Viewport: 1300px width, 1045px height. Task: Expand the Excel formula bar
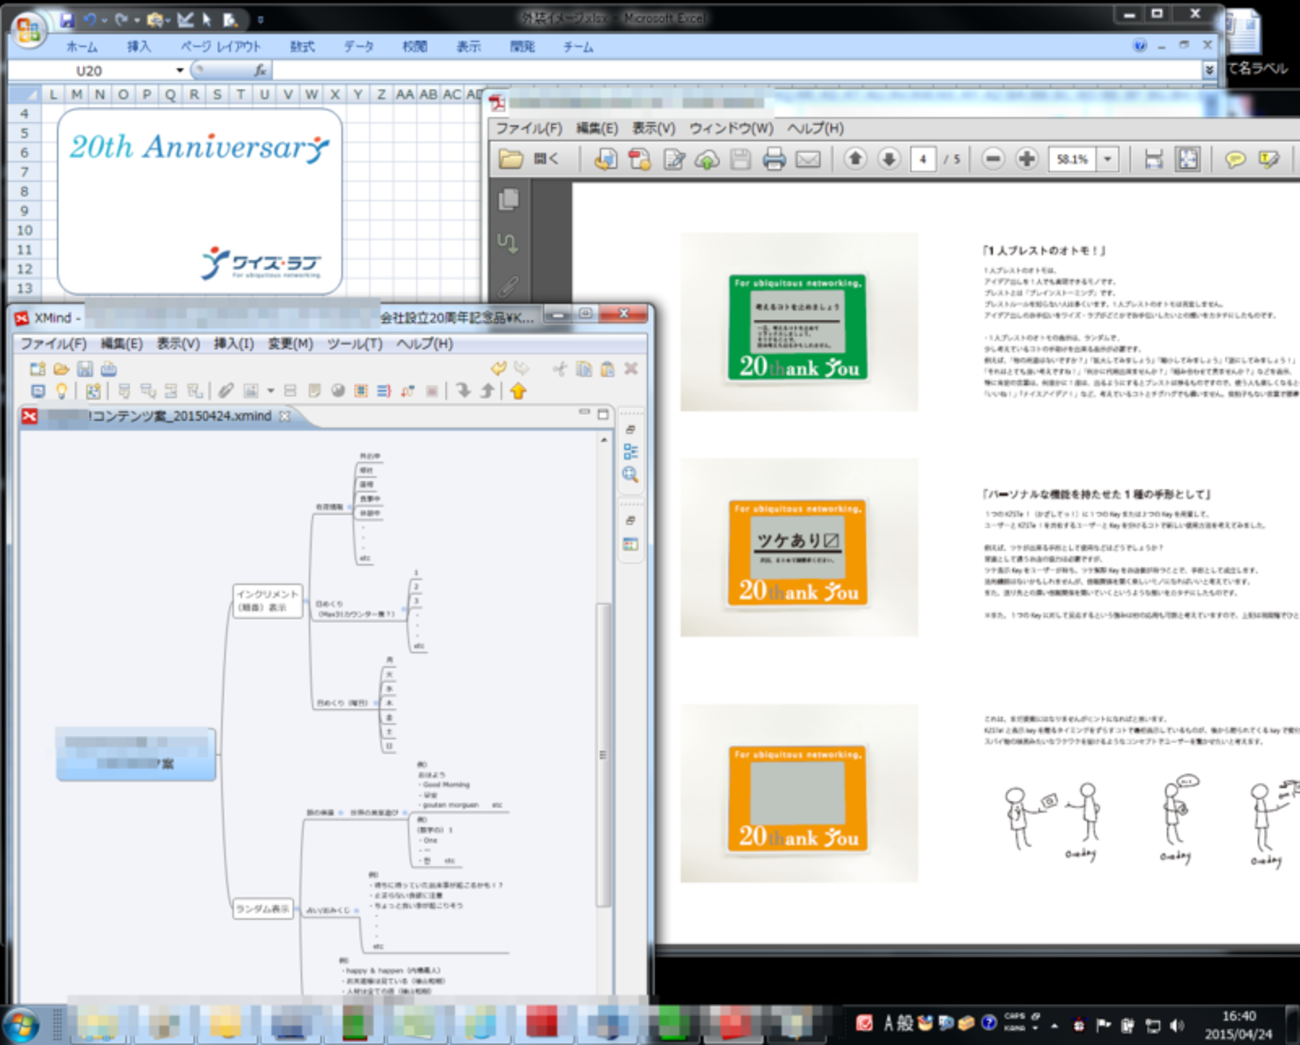click(1209, 70)
